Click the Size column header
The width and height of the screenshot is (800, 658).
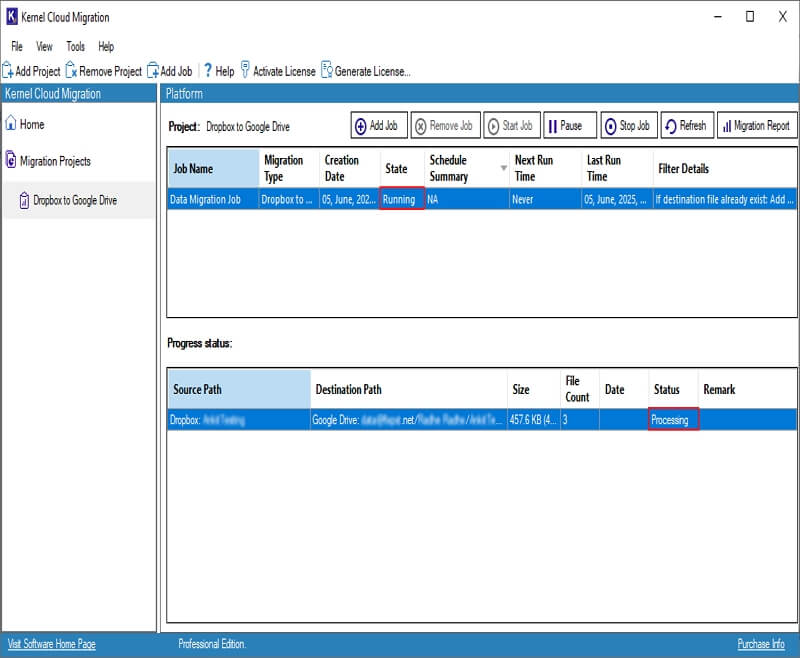click(x=534, y=389)
